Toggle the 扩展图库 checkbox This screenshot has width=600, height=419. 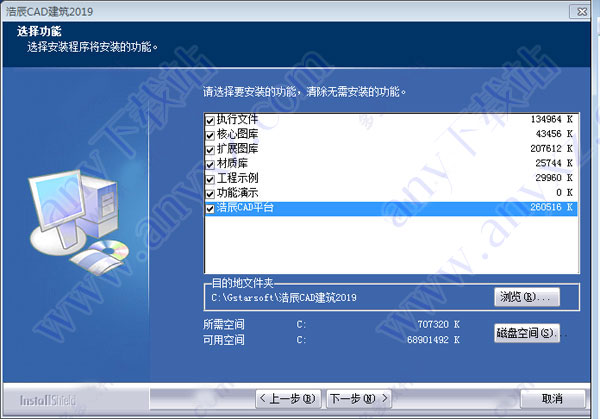pos(210,150)
